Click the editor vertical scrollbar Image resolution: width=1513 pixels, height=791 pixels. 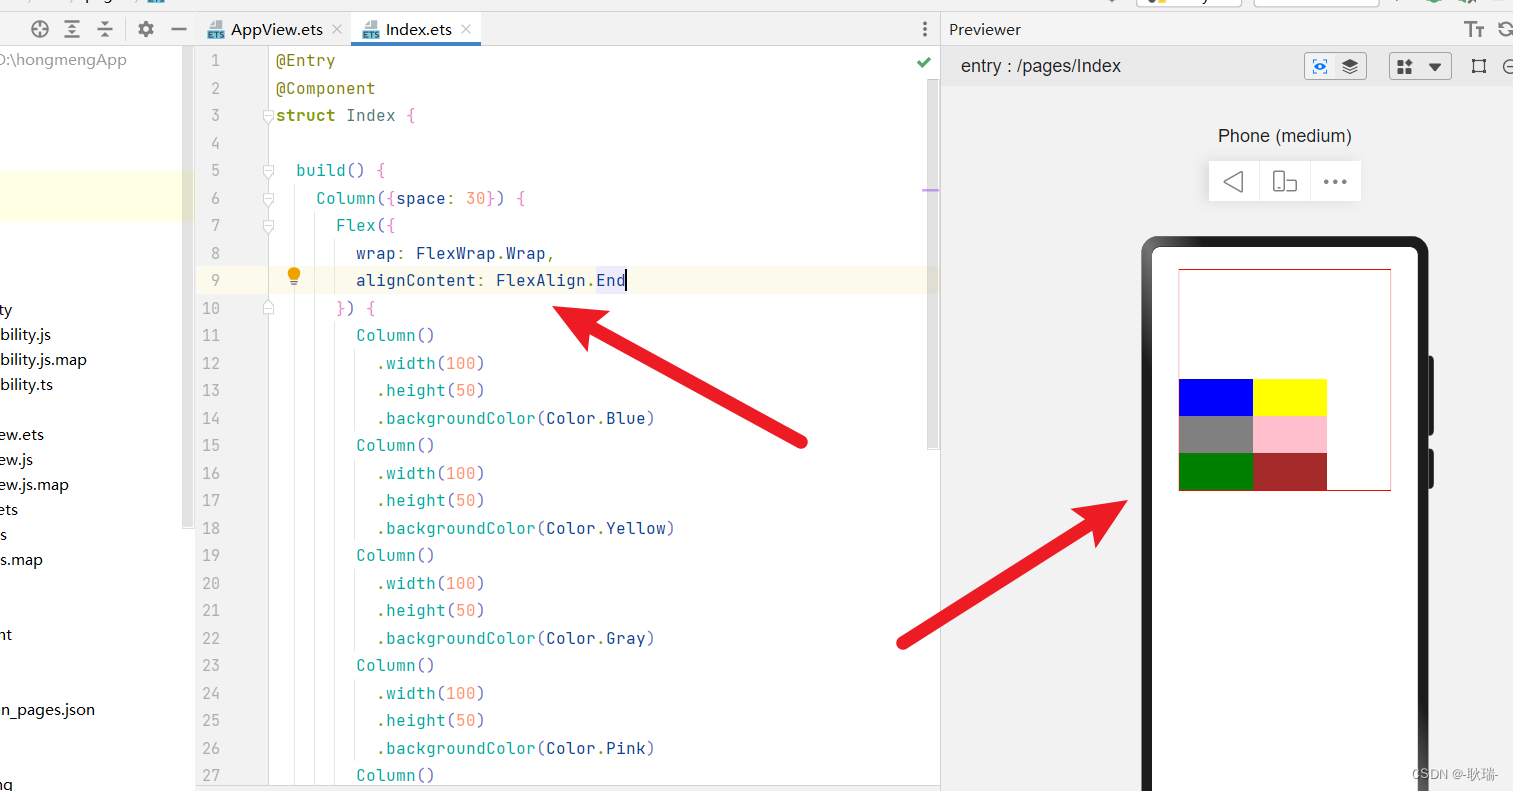933,265
